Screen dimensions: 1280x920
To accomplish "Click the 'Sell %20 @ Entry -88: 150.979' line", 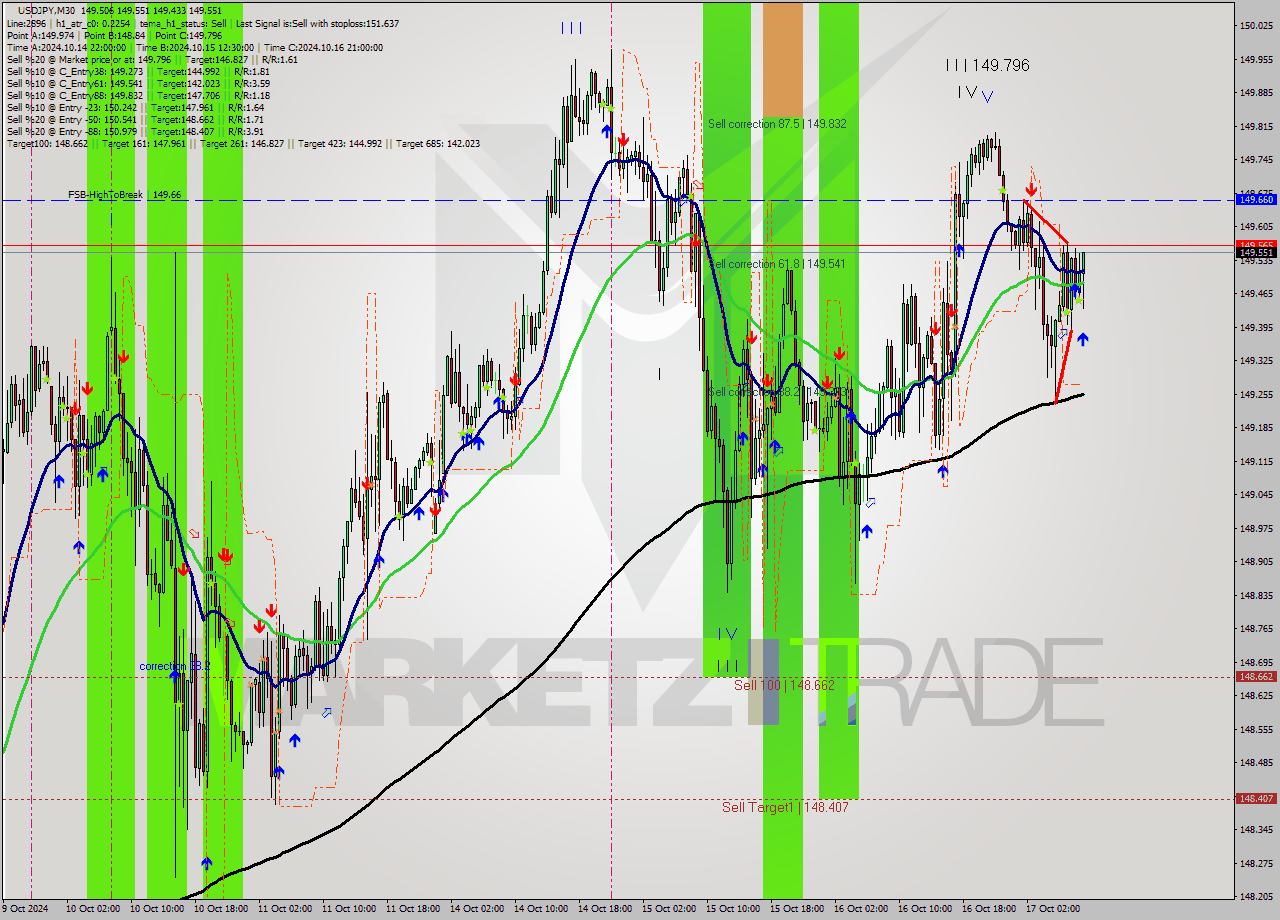I will point(135,132).
